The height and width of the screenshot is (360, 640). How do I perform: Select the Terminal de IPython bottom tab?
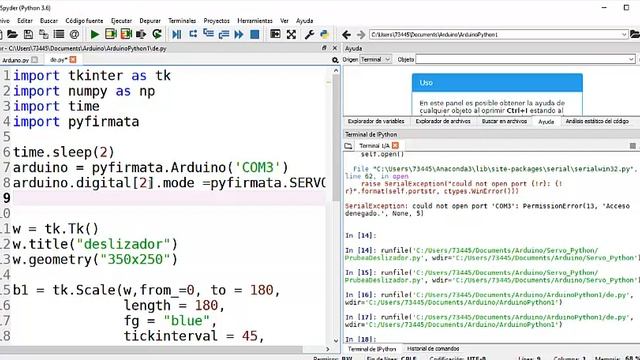pos(372,349)
